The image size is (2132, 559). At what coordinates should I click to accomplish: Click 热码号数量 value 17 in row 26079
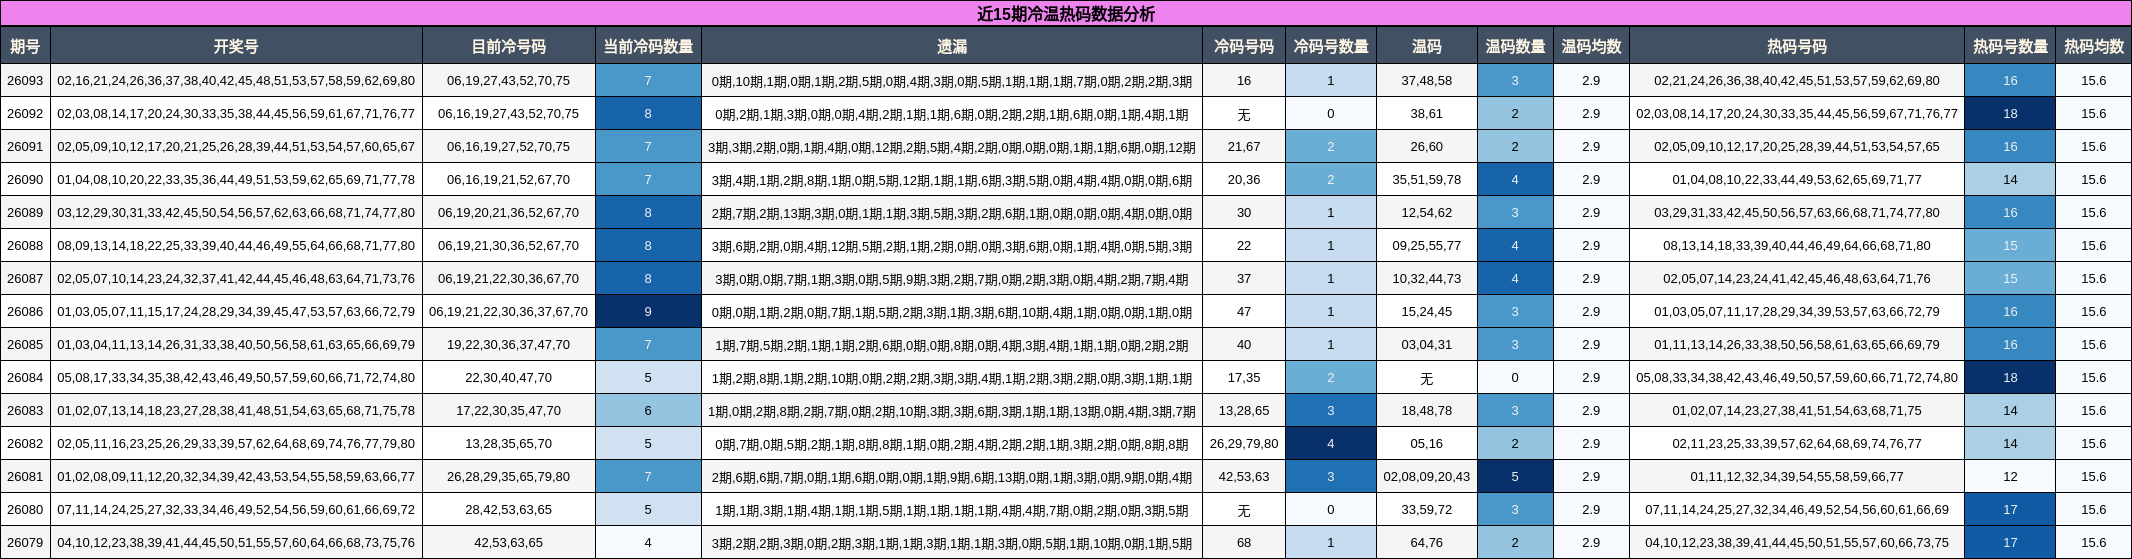tap(2010, 543)
